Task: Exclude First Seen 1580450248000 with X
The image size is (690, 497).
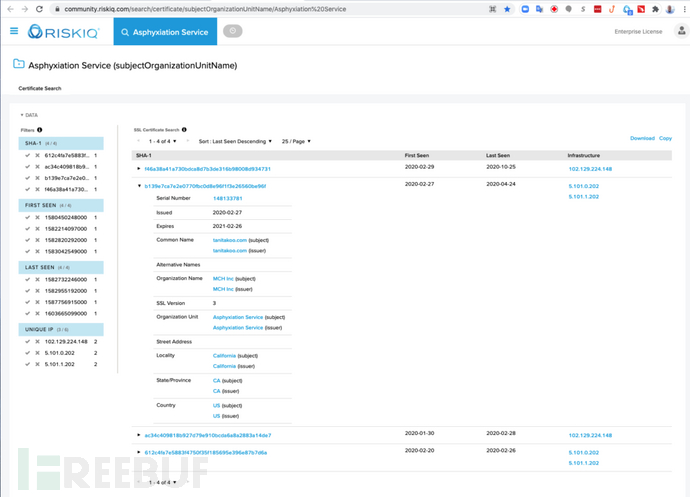Action: point(37,217)
